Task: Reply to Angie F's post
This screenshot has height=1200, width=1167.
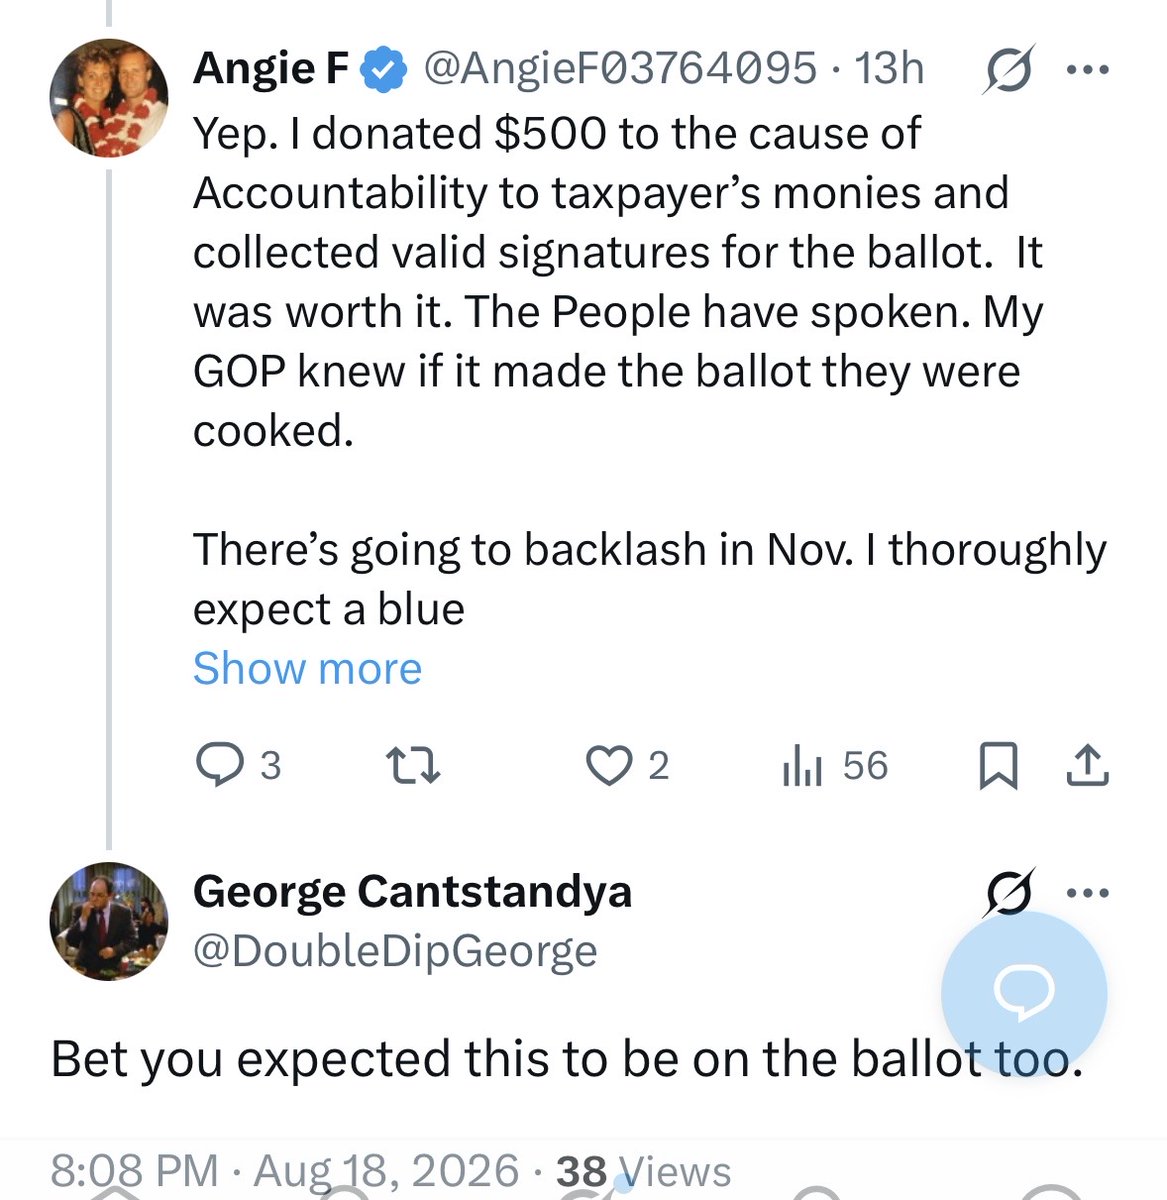Action: pyautogui.click(x=238, y=766)
